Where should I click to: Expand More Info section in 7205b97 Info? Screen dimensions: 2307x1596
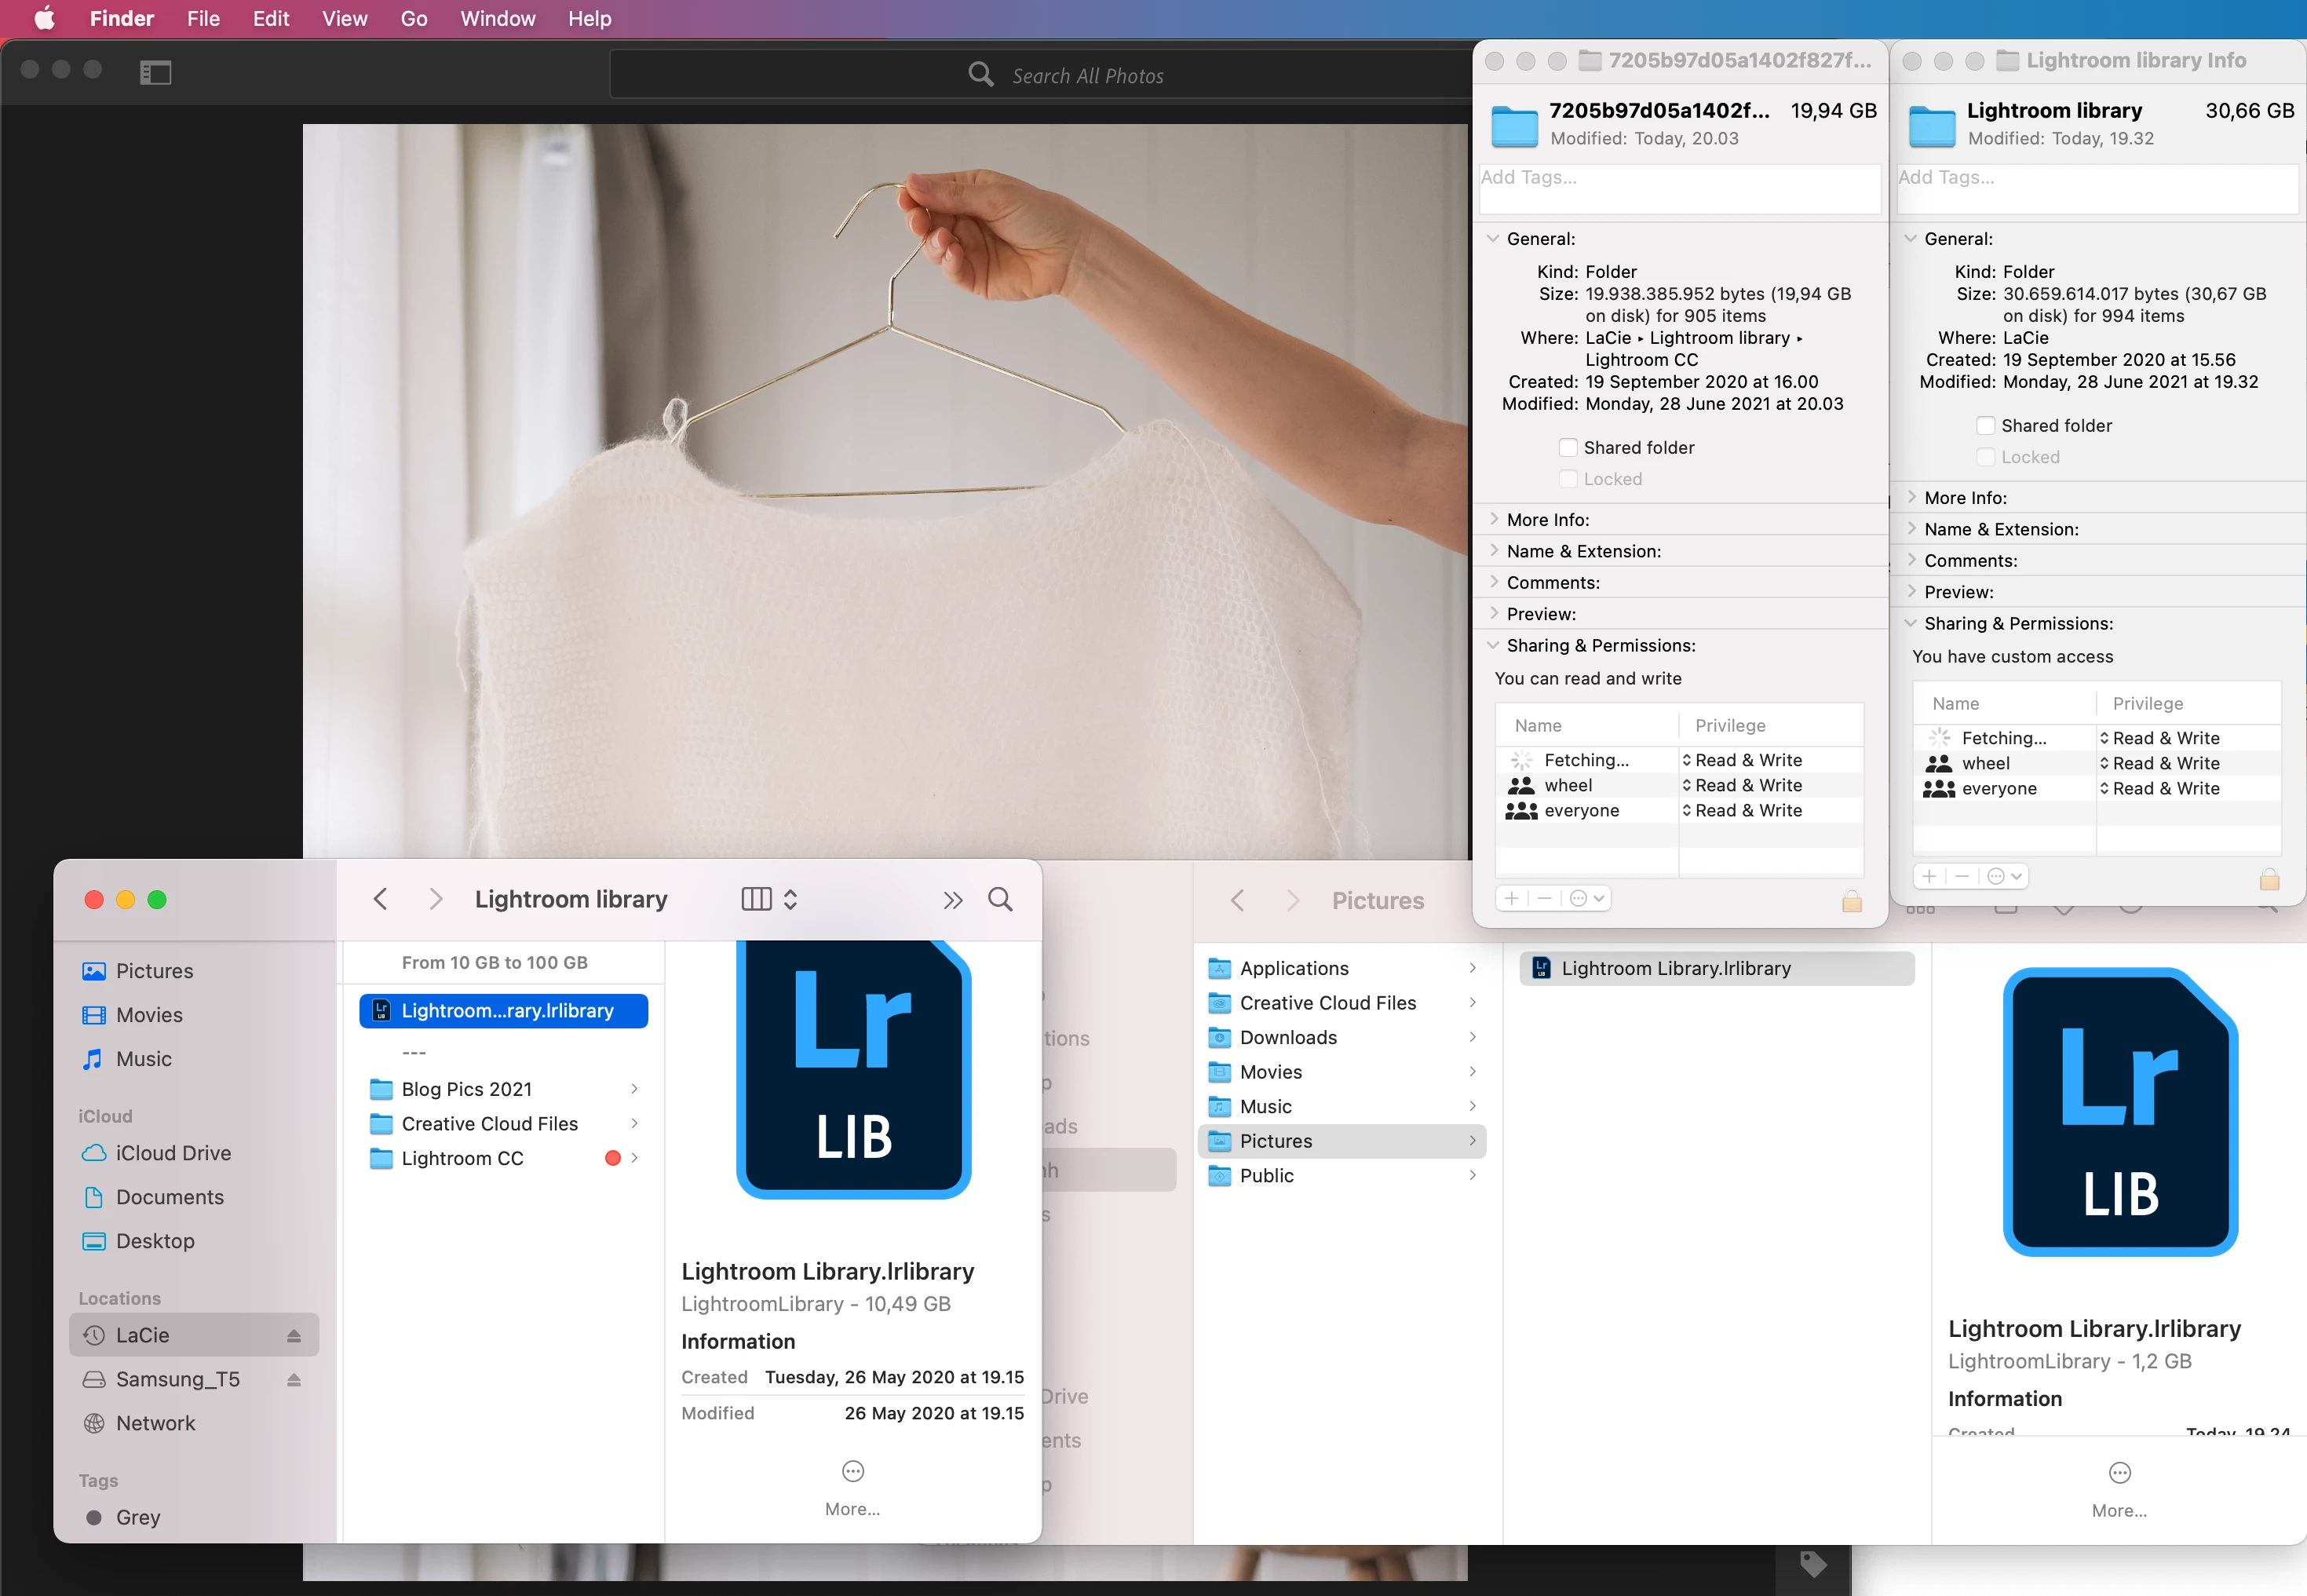click(1494, 519)
